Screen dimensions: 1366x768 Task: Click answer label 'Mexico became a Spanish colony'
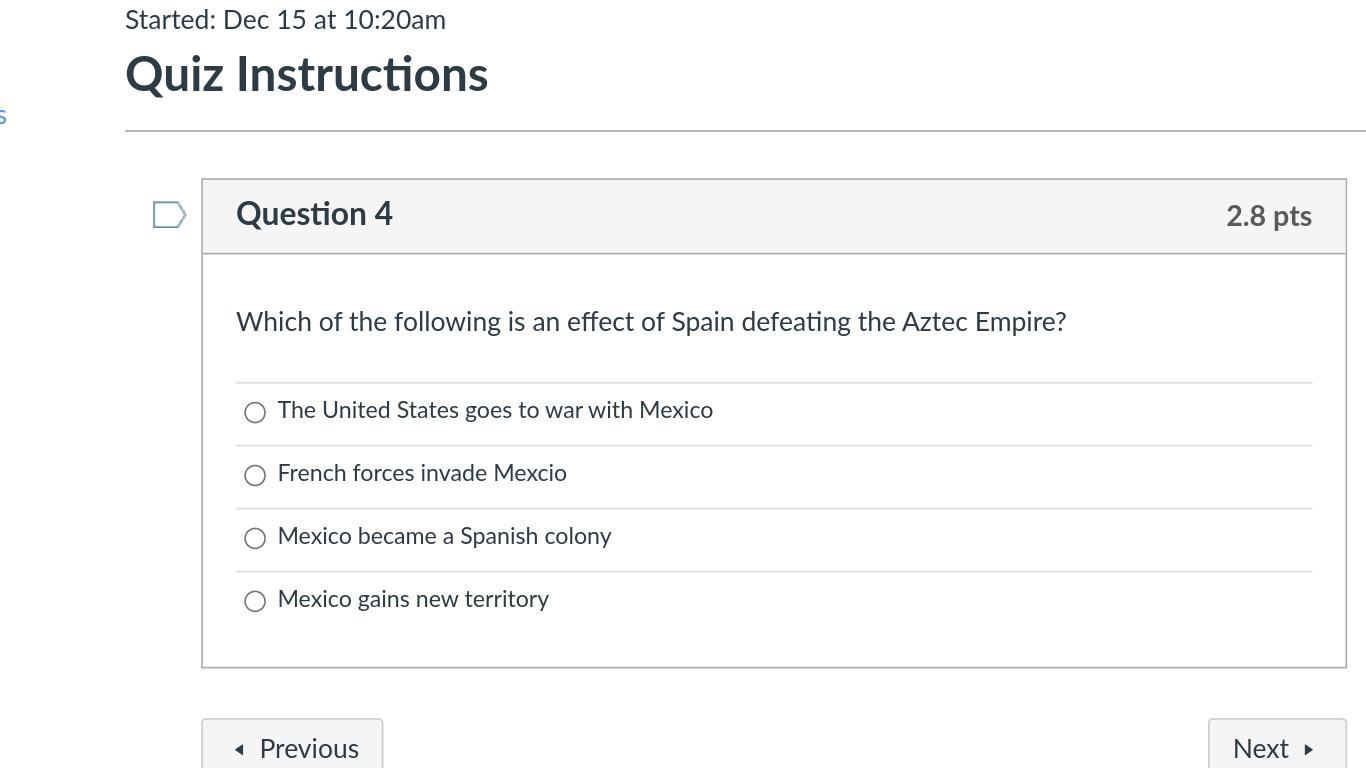pos(444,536)
